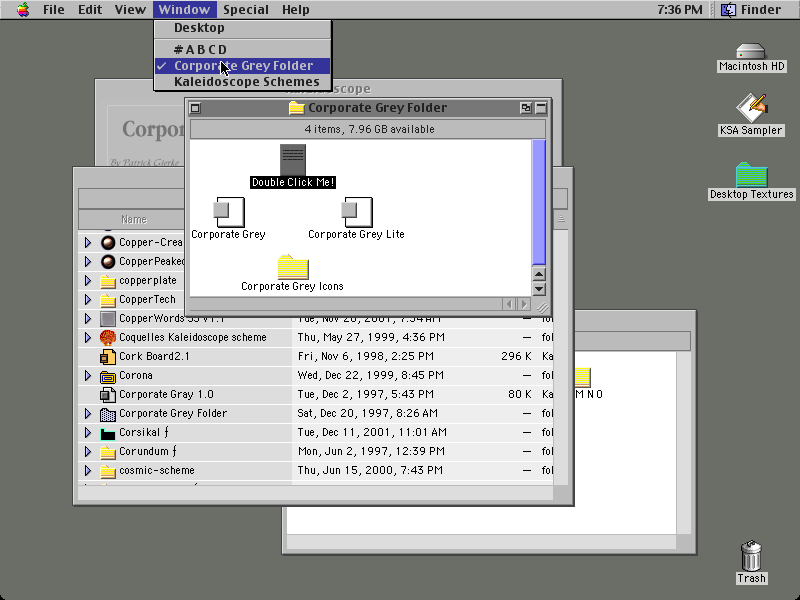
Task: Expand the Copper-Crea folder triangle
Action: pyautogui.click(x=88, y=242)
